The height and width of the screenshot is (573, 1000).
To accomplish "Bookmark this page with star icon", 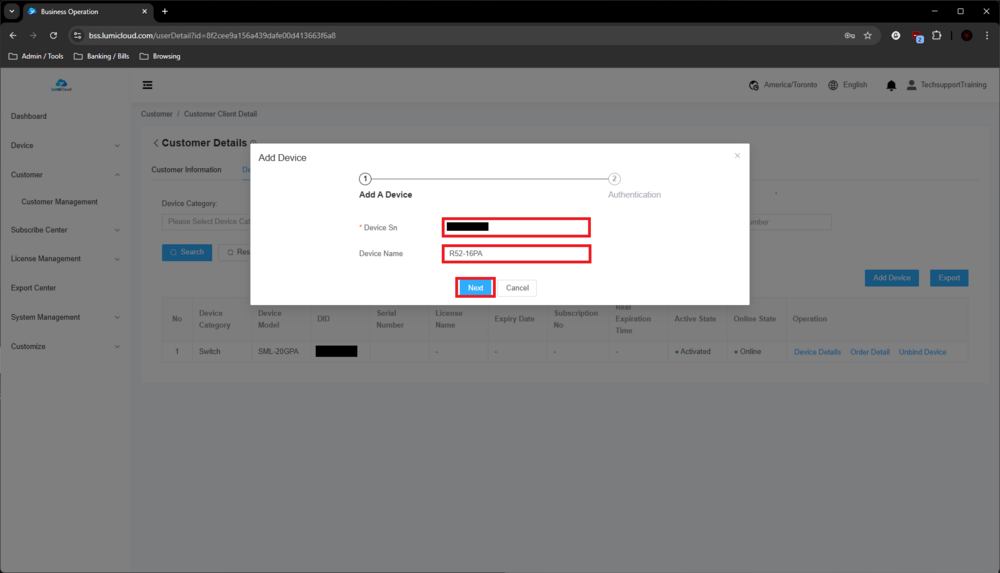I will [x=867, y=35].
